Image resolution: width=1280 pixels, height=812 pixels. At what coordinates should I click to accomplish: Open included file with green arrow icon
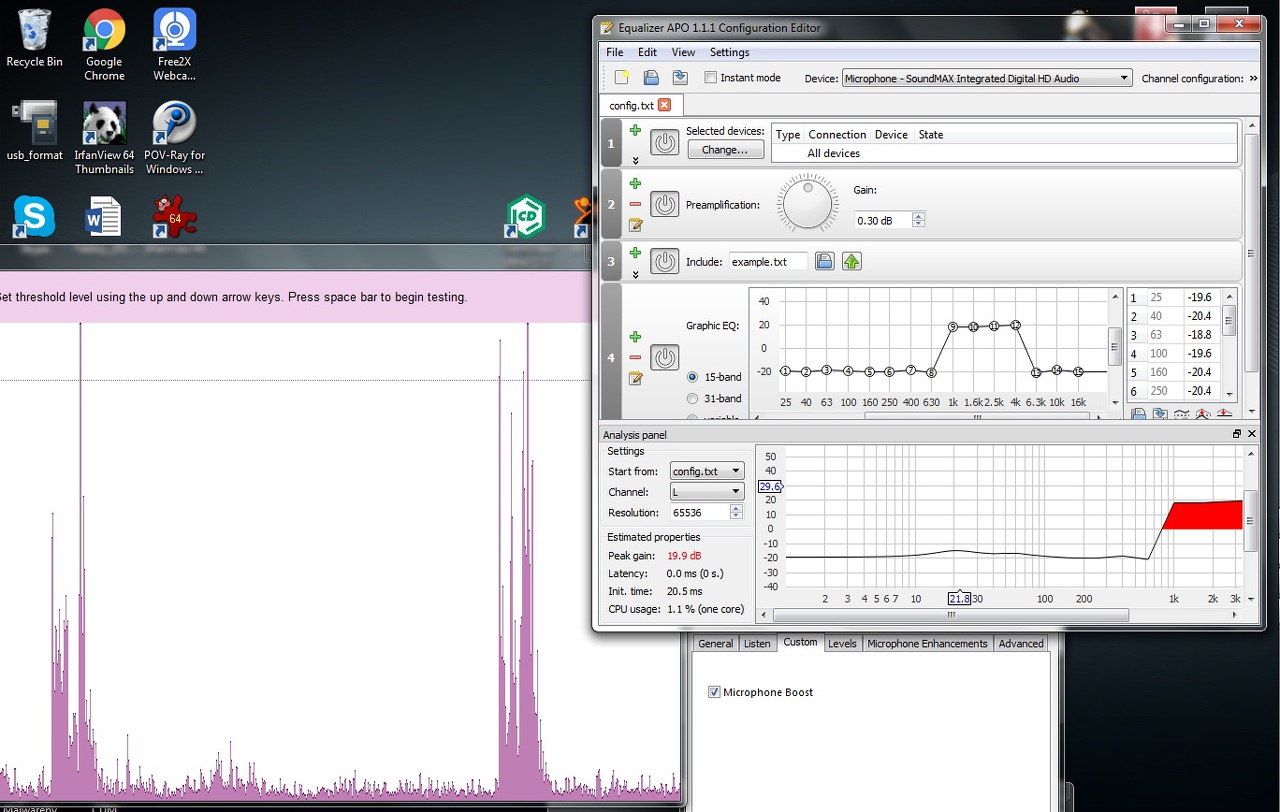(851, 262)
